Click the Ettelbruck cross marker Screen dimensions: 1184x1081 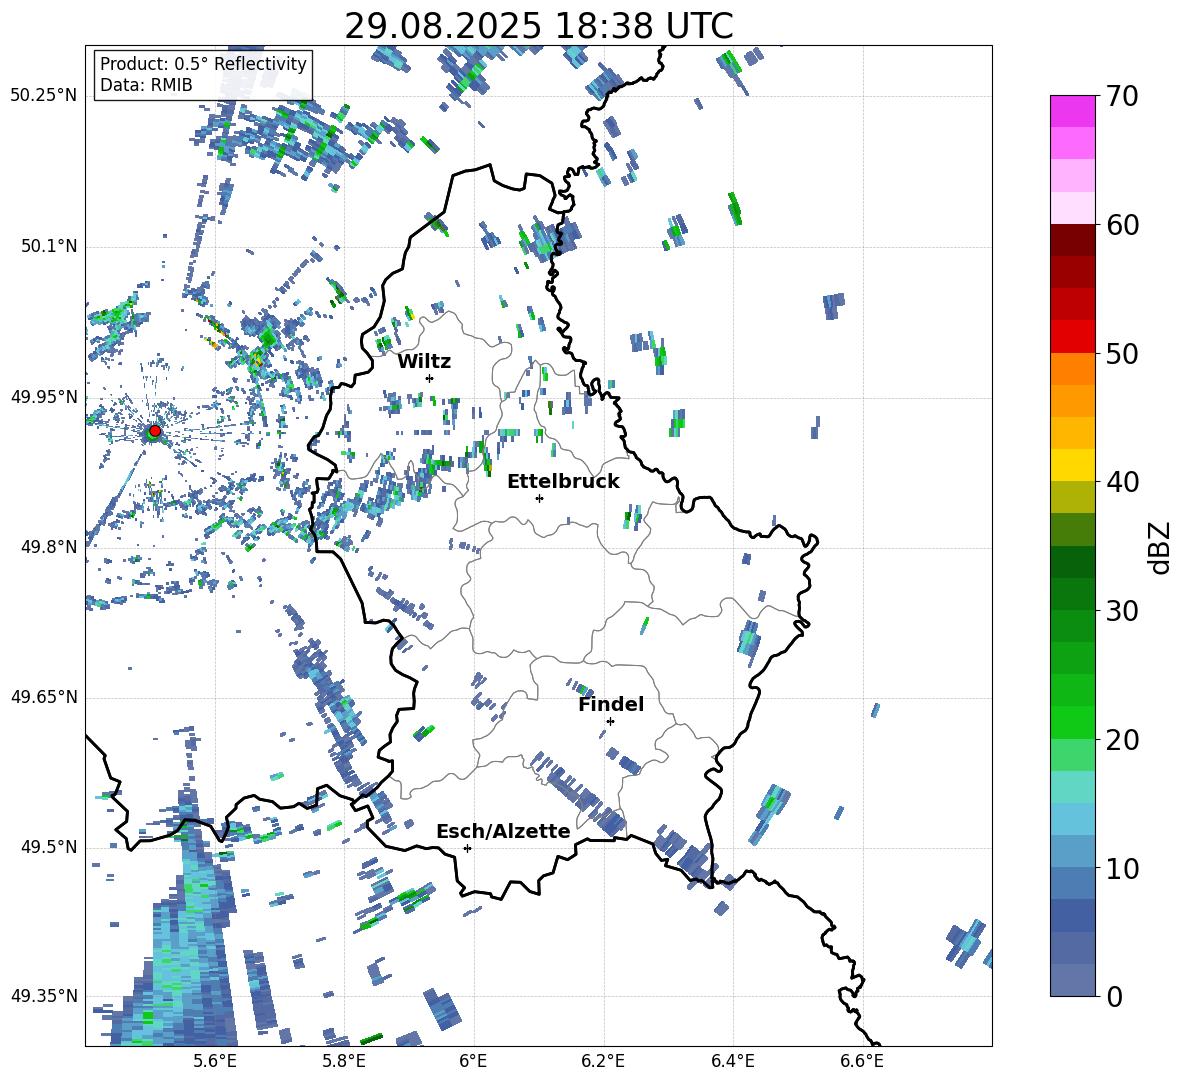[539, 498]
